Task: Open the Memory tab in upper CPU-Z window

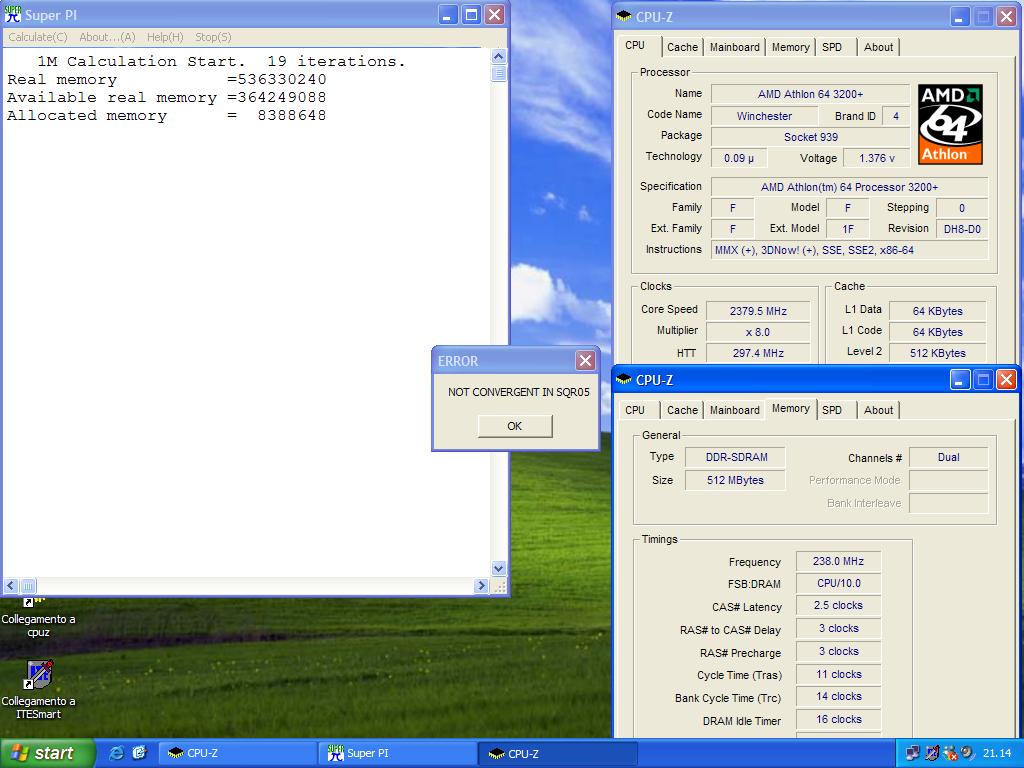Action: tap(790, 47)
